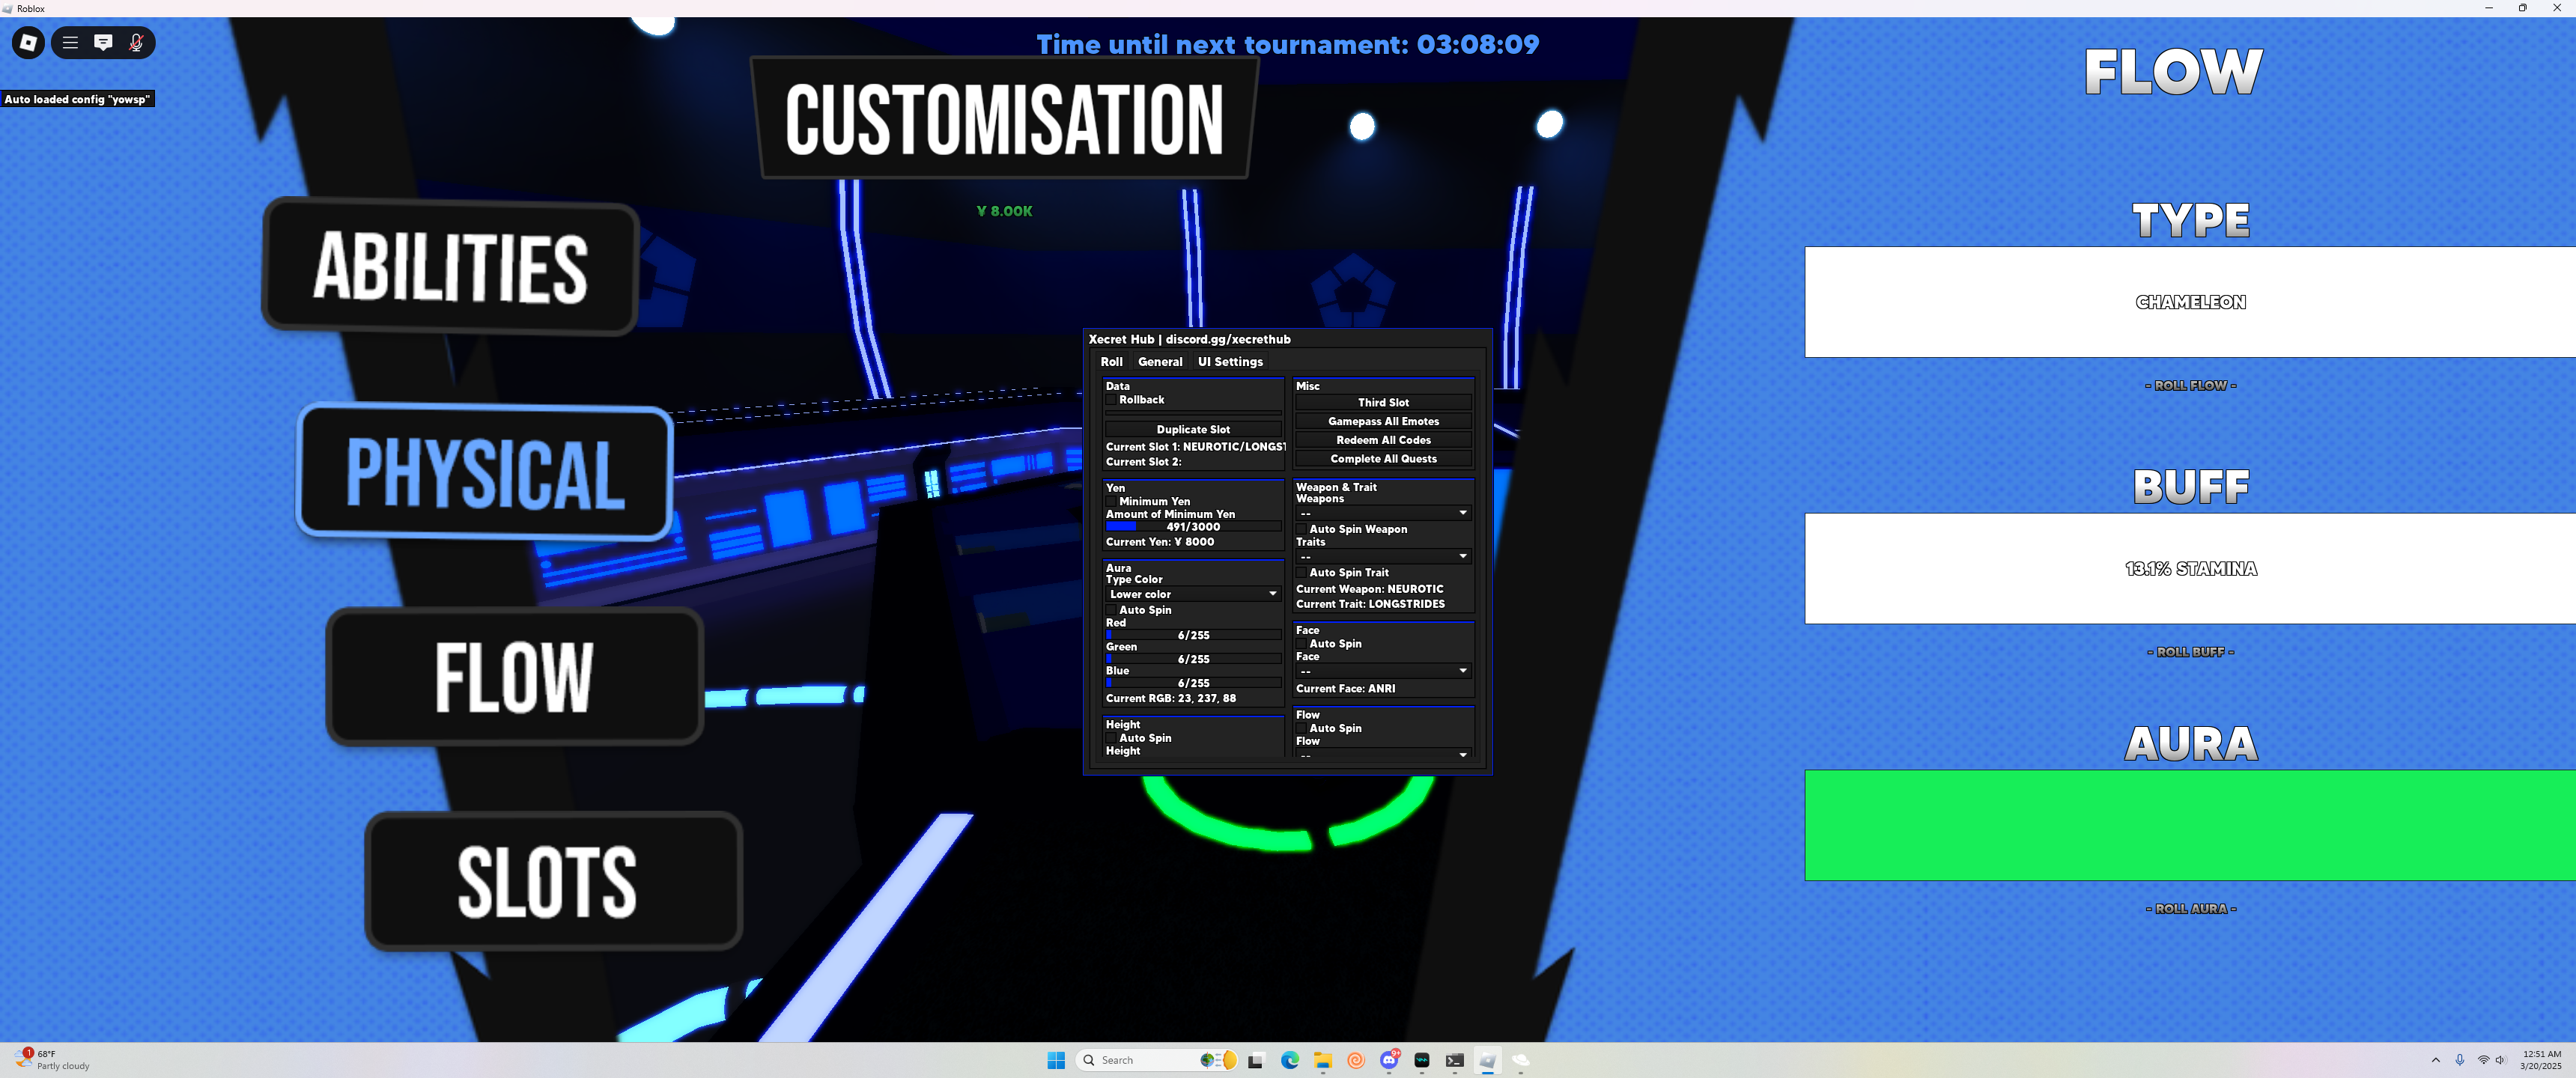This screenshot has height=1078, width=2576.
Task: Expand the Face selection dropdown
Action: click(x=1383, y=671)
